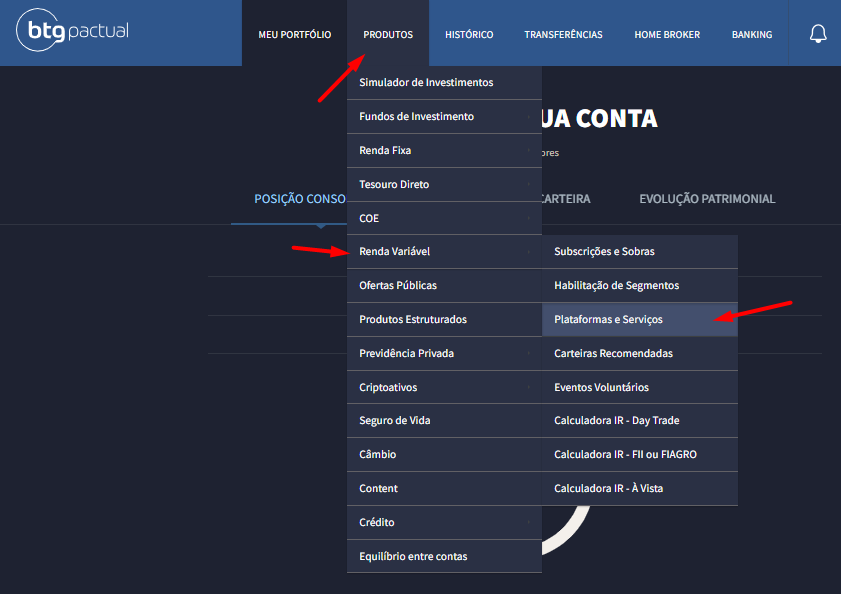Screen dimensions: 841x594
Task: Expand Fundos de Investimento submenu
Action: [x=444, y=116]
